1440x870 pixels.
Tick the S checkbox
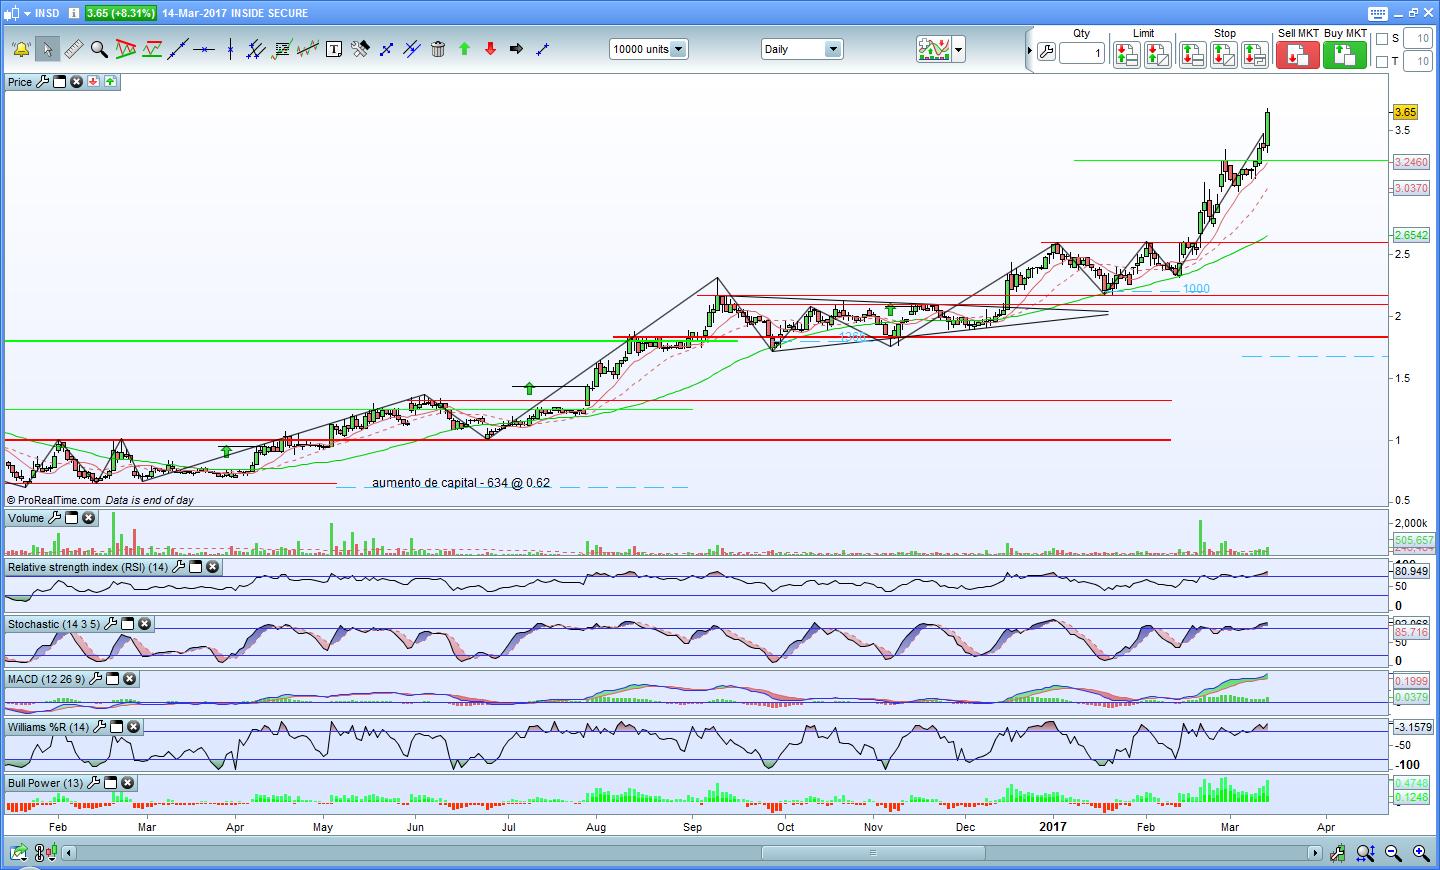(x=1382, y=39)
